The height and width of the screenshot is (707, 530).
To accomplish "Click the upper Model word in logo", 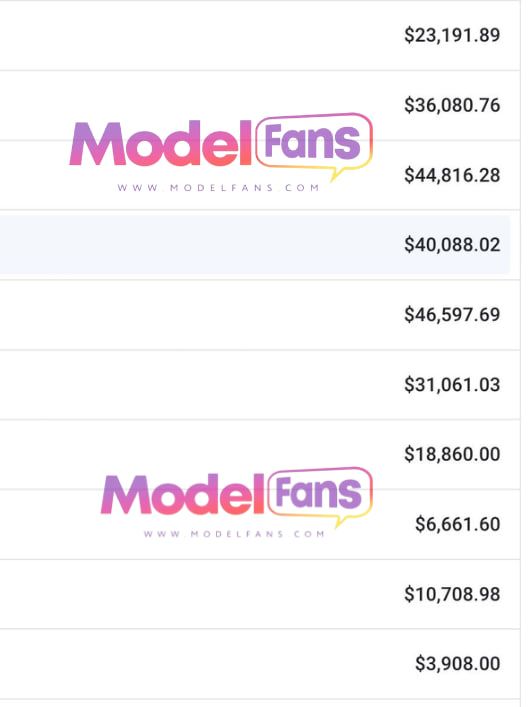I will [x=161, y=143].
